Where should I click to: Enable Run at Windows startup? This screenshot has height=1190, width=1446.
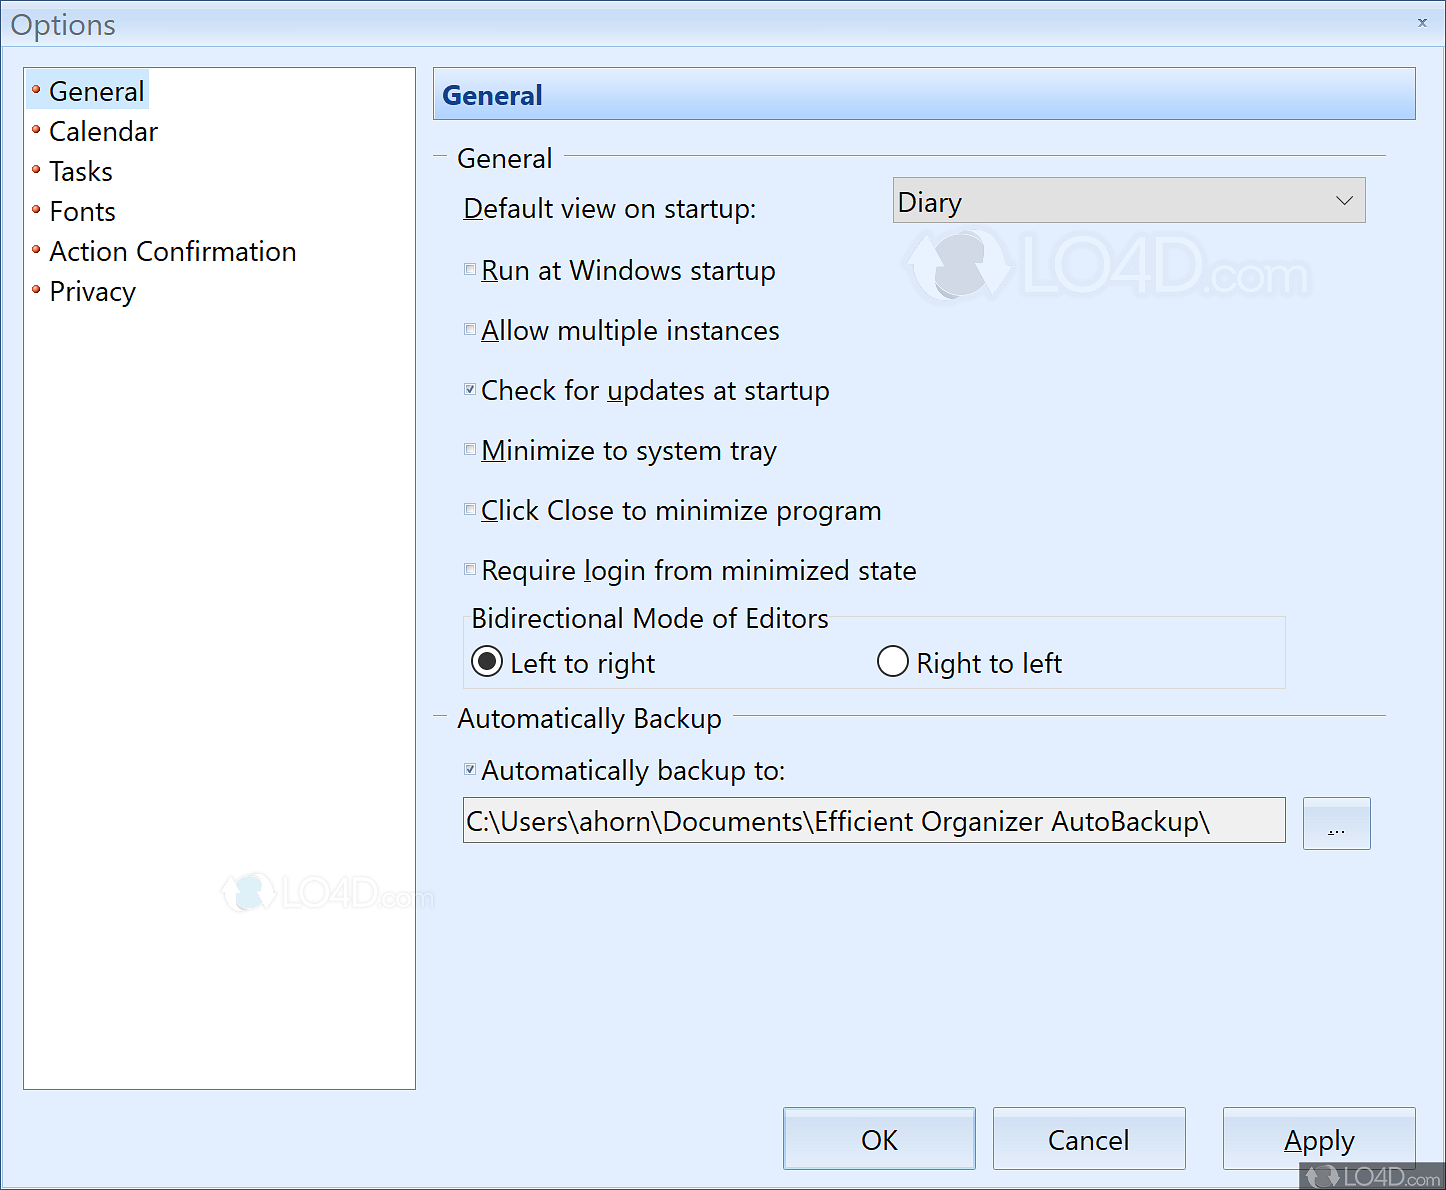click(x=470, y=269)
